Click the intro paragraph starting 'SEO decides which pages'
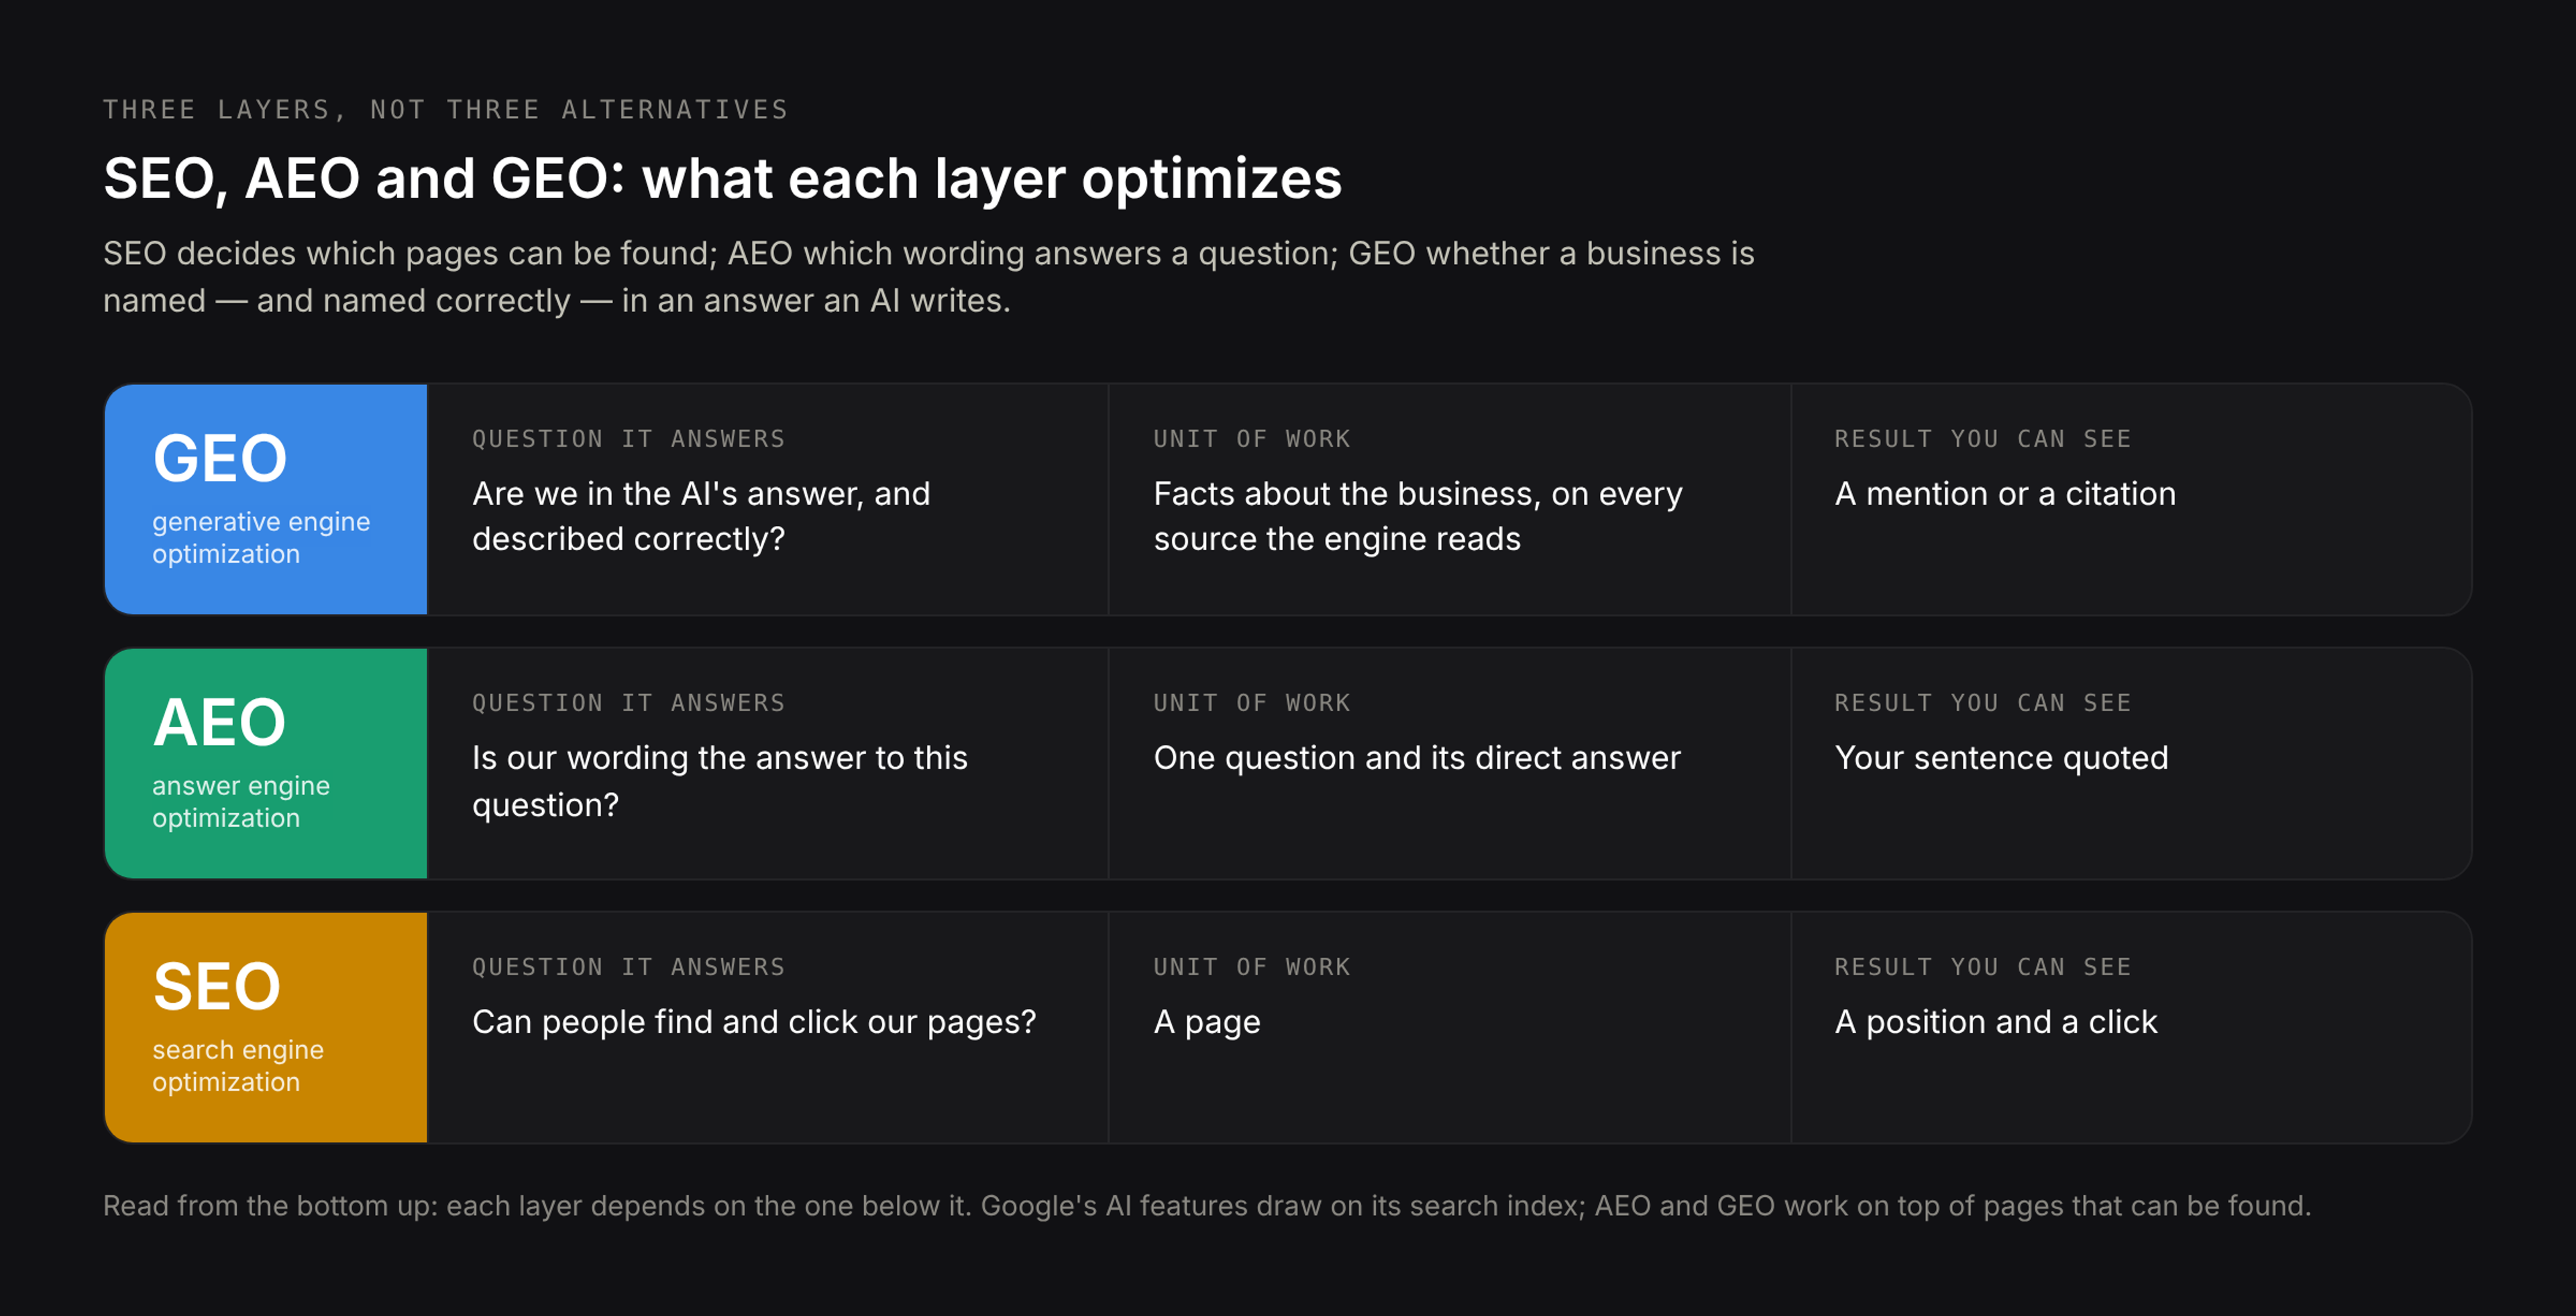 click(929, 277)
